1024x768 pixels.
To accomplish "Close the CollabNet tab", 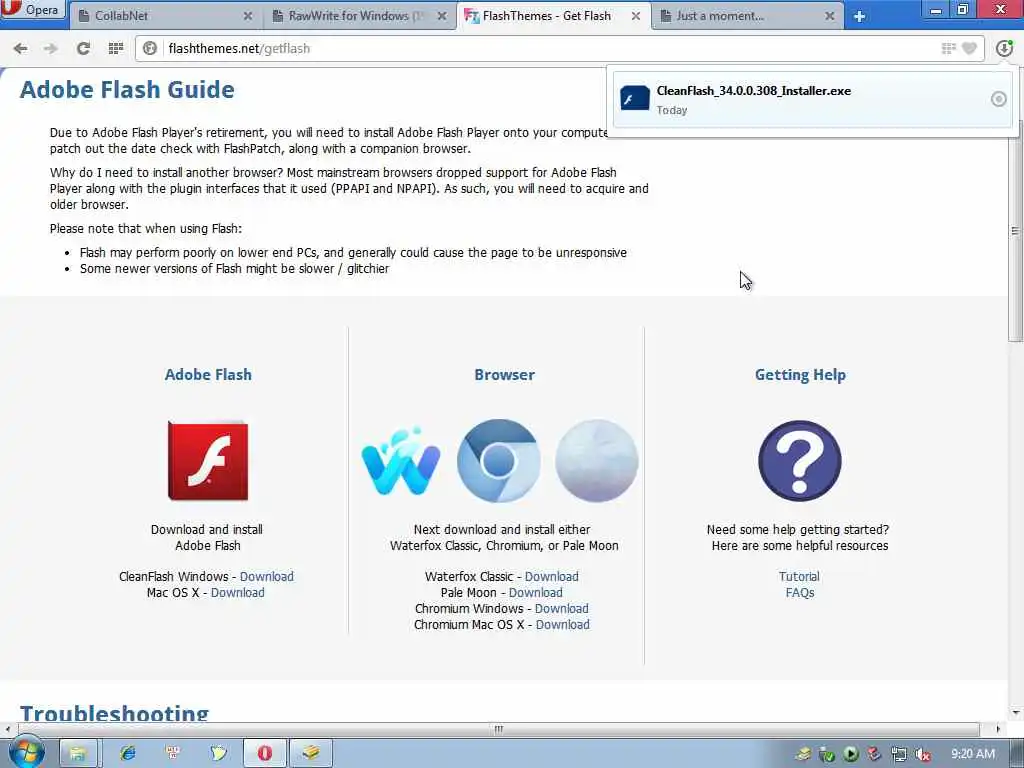I will (248, 16).
